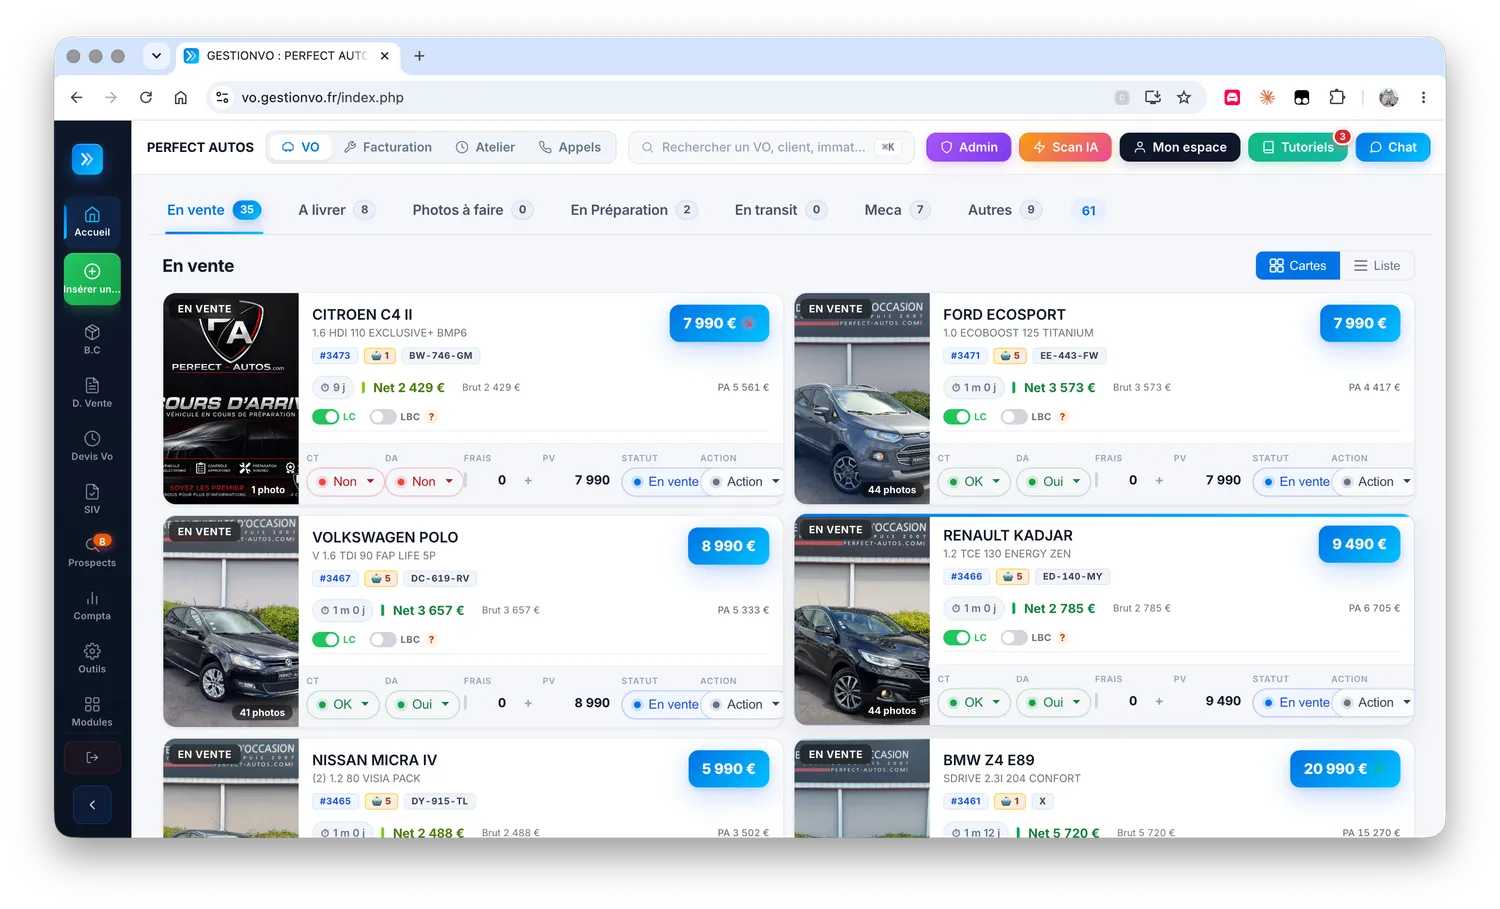Viewport: 1500px width, 909px height.
Task: Switch to A livrer tab
Action: click(x=335, y=210)
